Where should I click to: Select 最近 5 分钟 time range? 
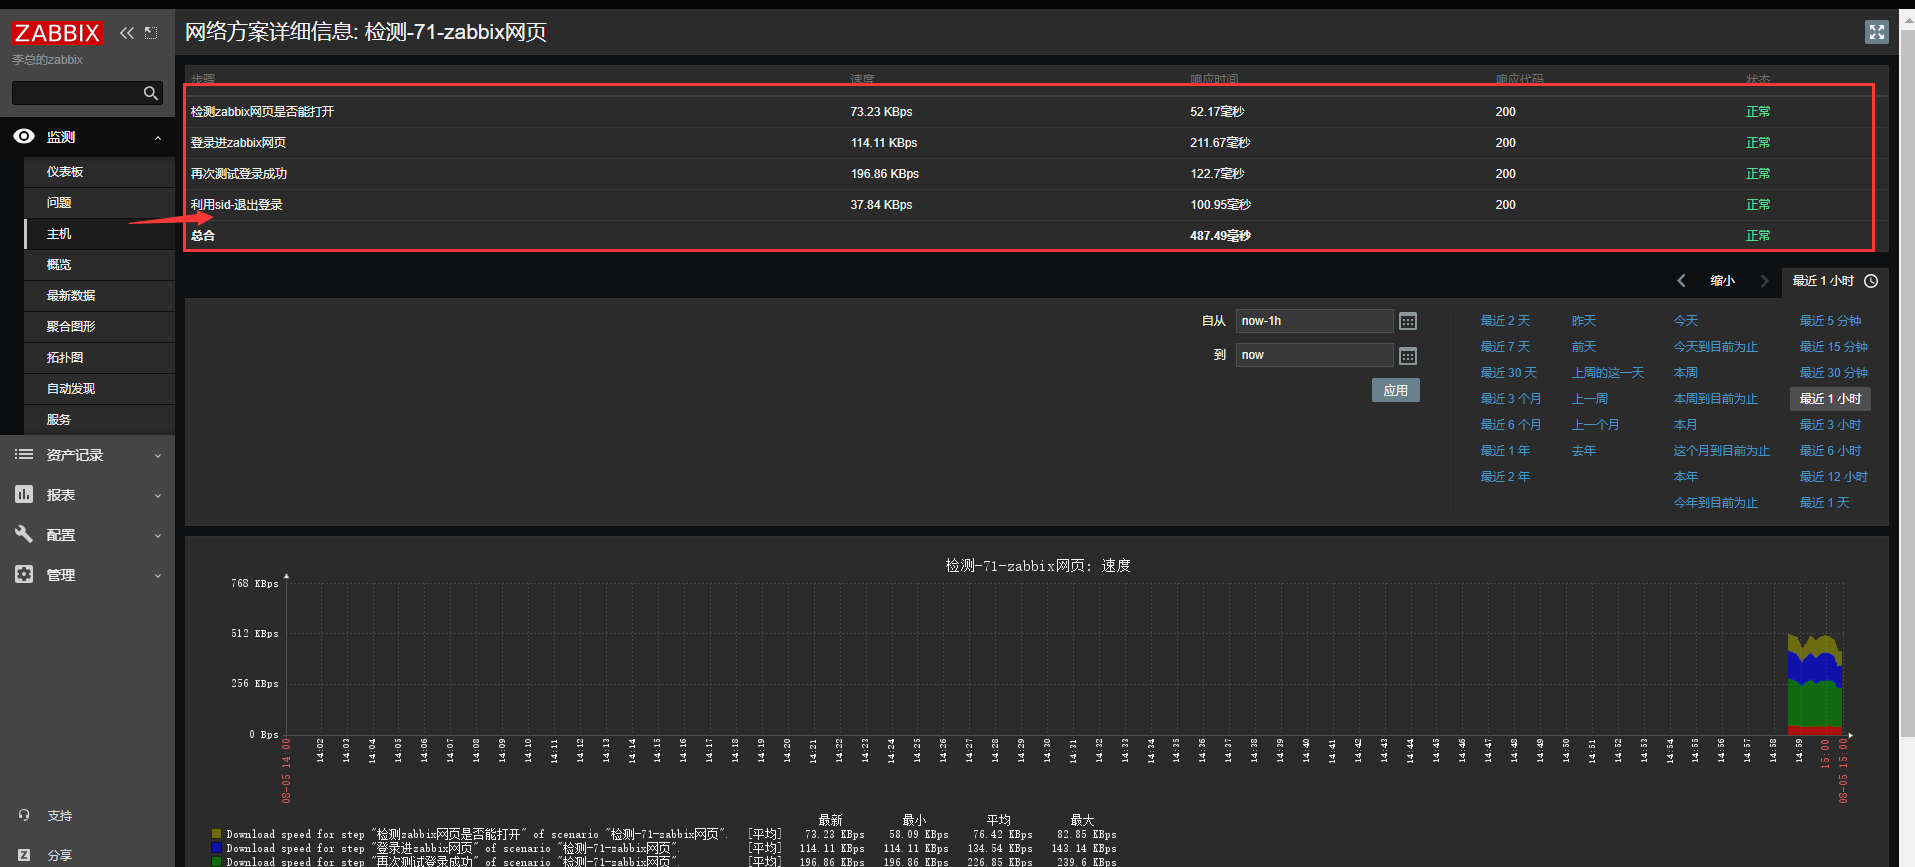point(1830,321)
